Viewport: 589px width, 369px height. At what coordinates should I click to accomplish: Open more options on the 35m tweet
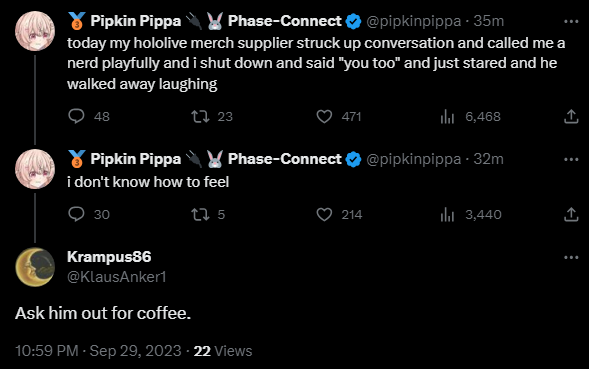coord(571,22)
